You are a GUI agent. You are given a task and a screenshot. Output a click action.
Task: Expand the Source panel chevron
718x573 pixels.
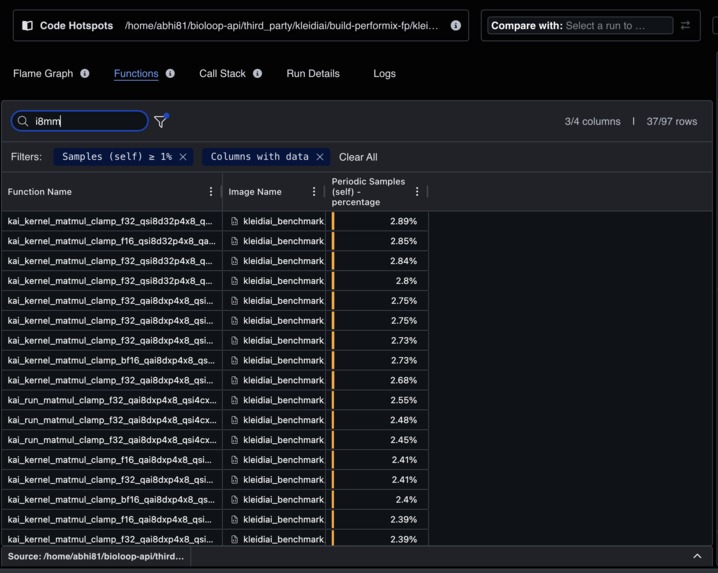tap(697, 556)
